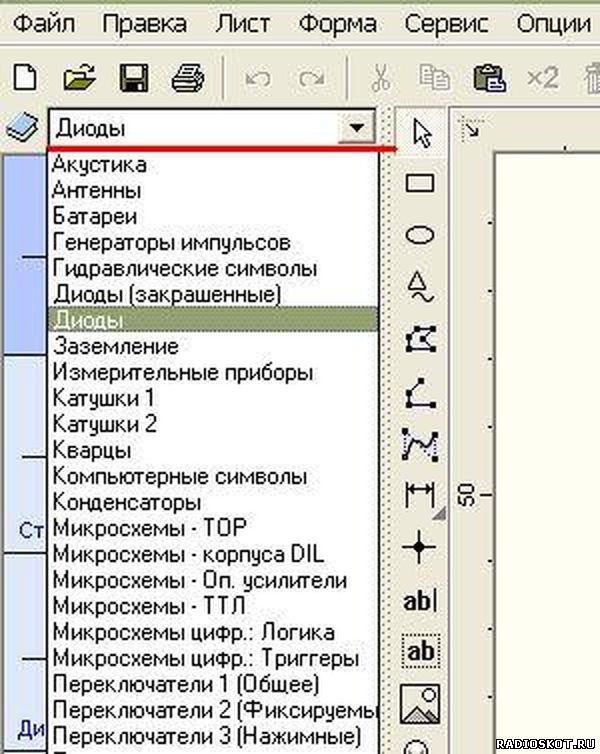Choose Микросхемы - корпуса DIL
This screenshot has height=754, width=600.
213,554
